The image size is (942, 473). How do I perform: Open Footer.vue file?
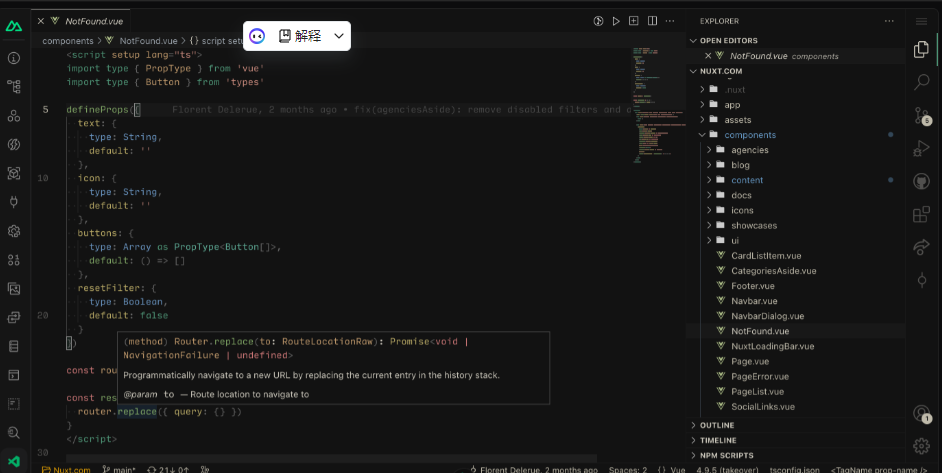tap(752, 286)
